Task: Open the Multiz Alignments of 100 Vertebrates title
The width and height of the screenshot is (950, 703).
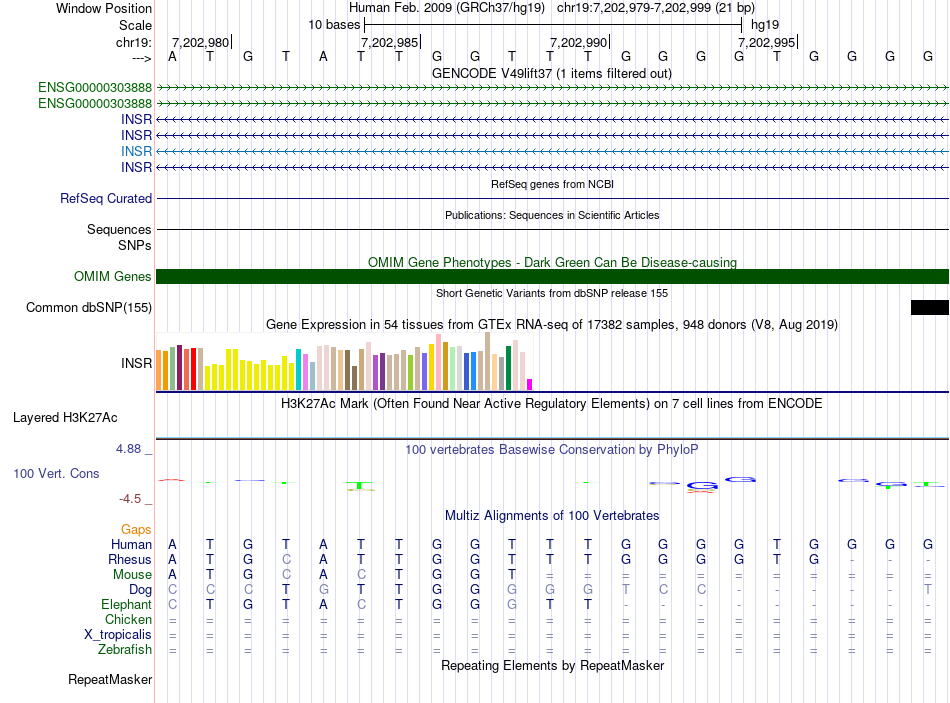Action: 551,516
